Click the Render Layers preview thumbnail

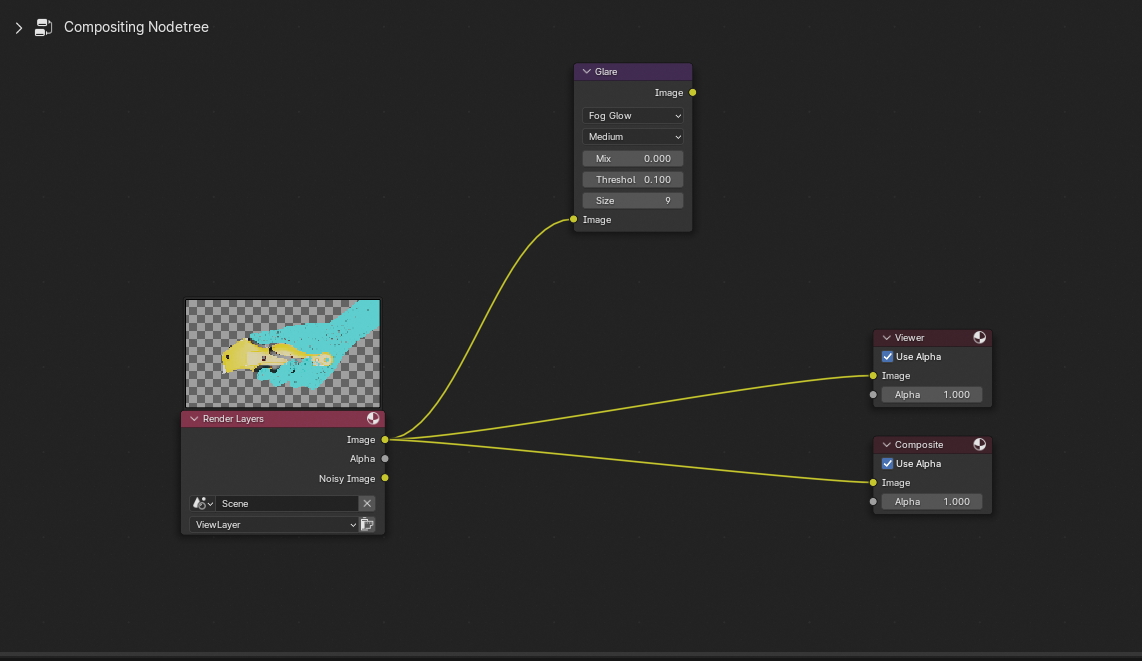[283, 353]
